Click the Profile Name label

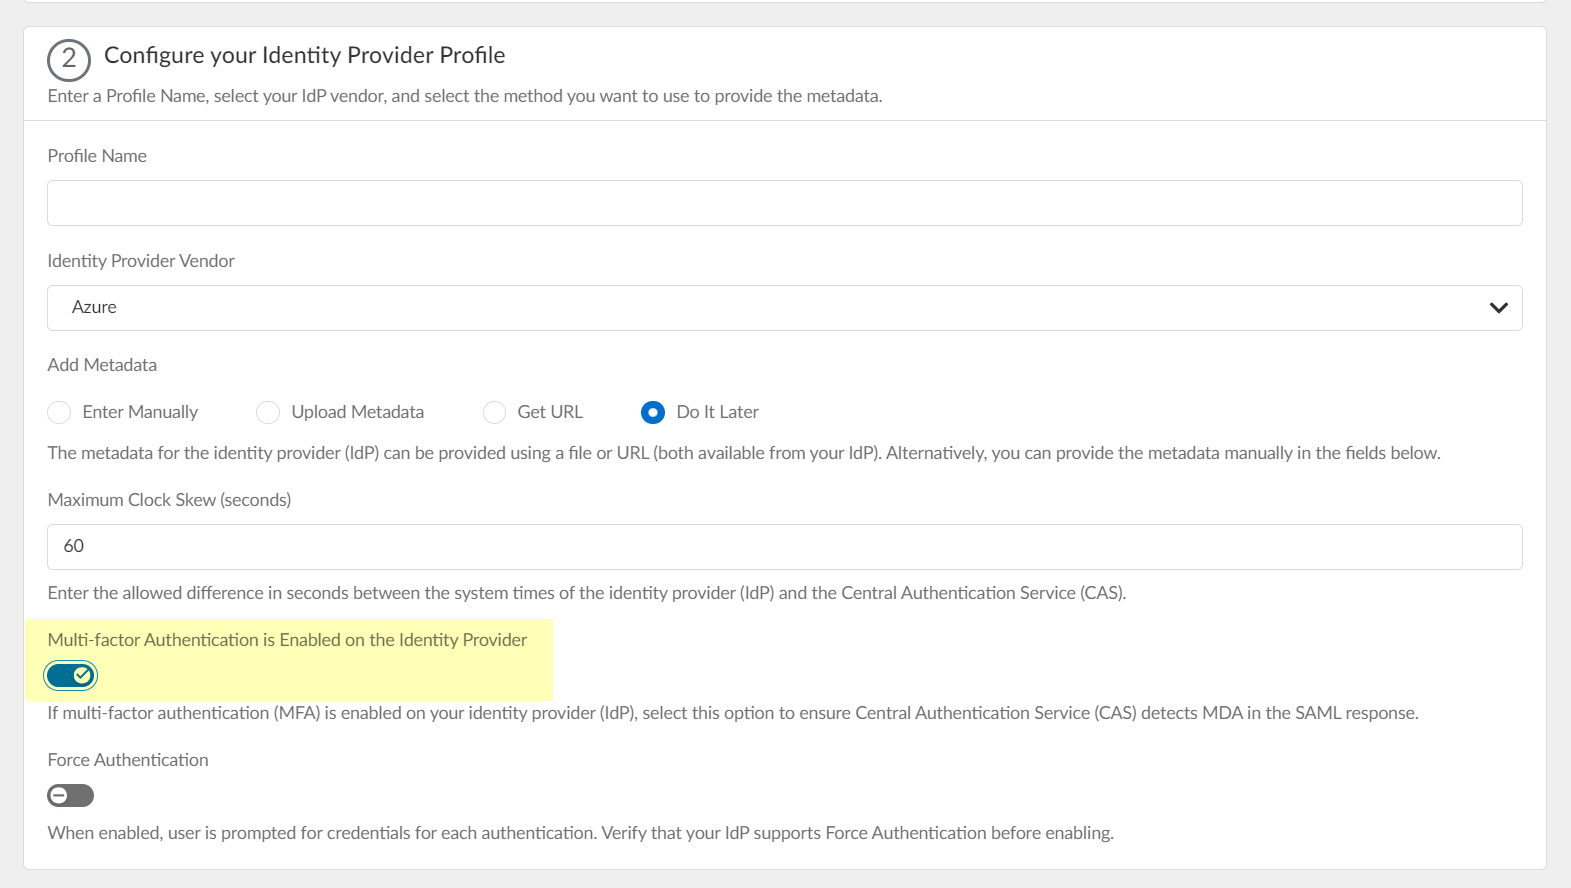pos(97,156)
